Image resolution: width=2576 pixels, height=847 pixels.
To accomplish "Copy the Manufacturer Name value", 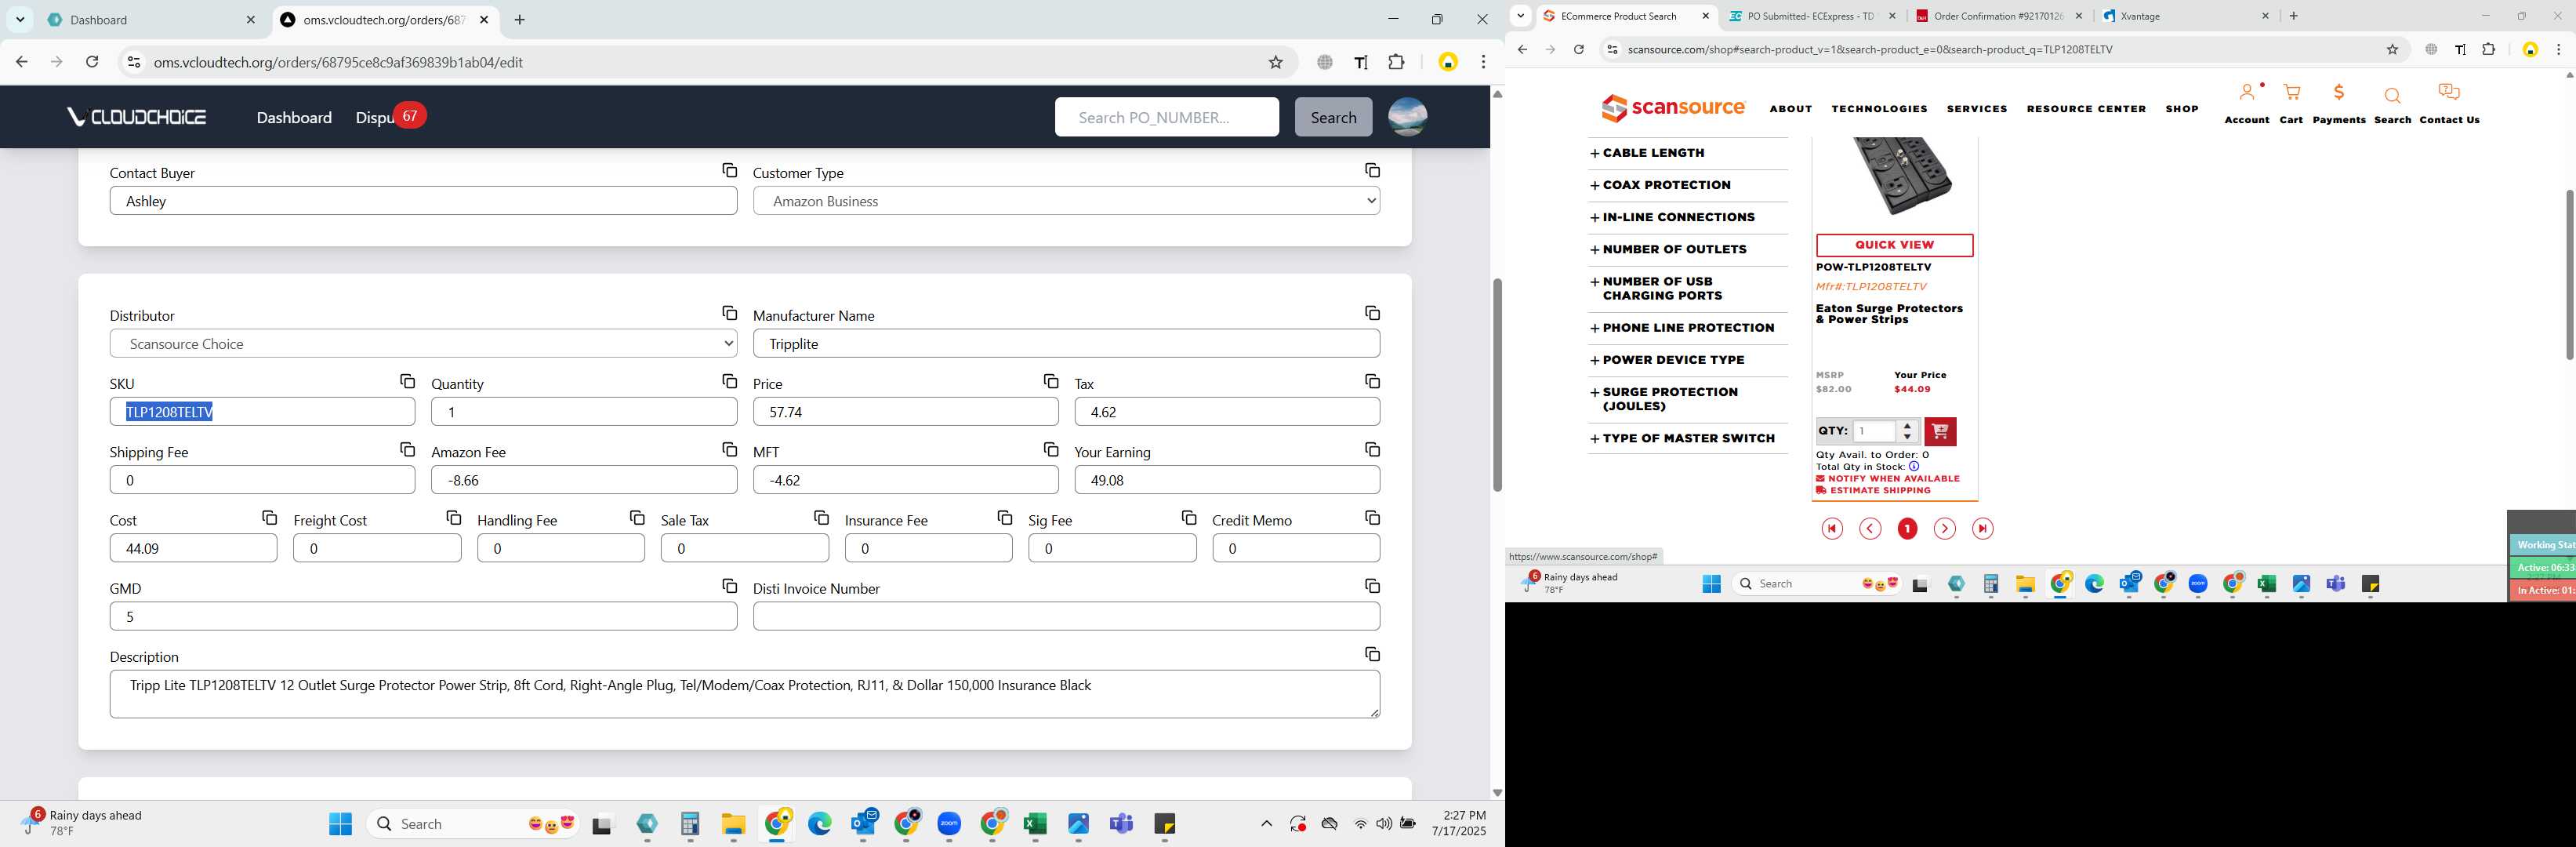I will click(1372, 314).
